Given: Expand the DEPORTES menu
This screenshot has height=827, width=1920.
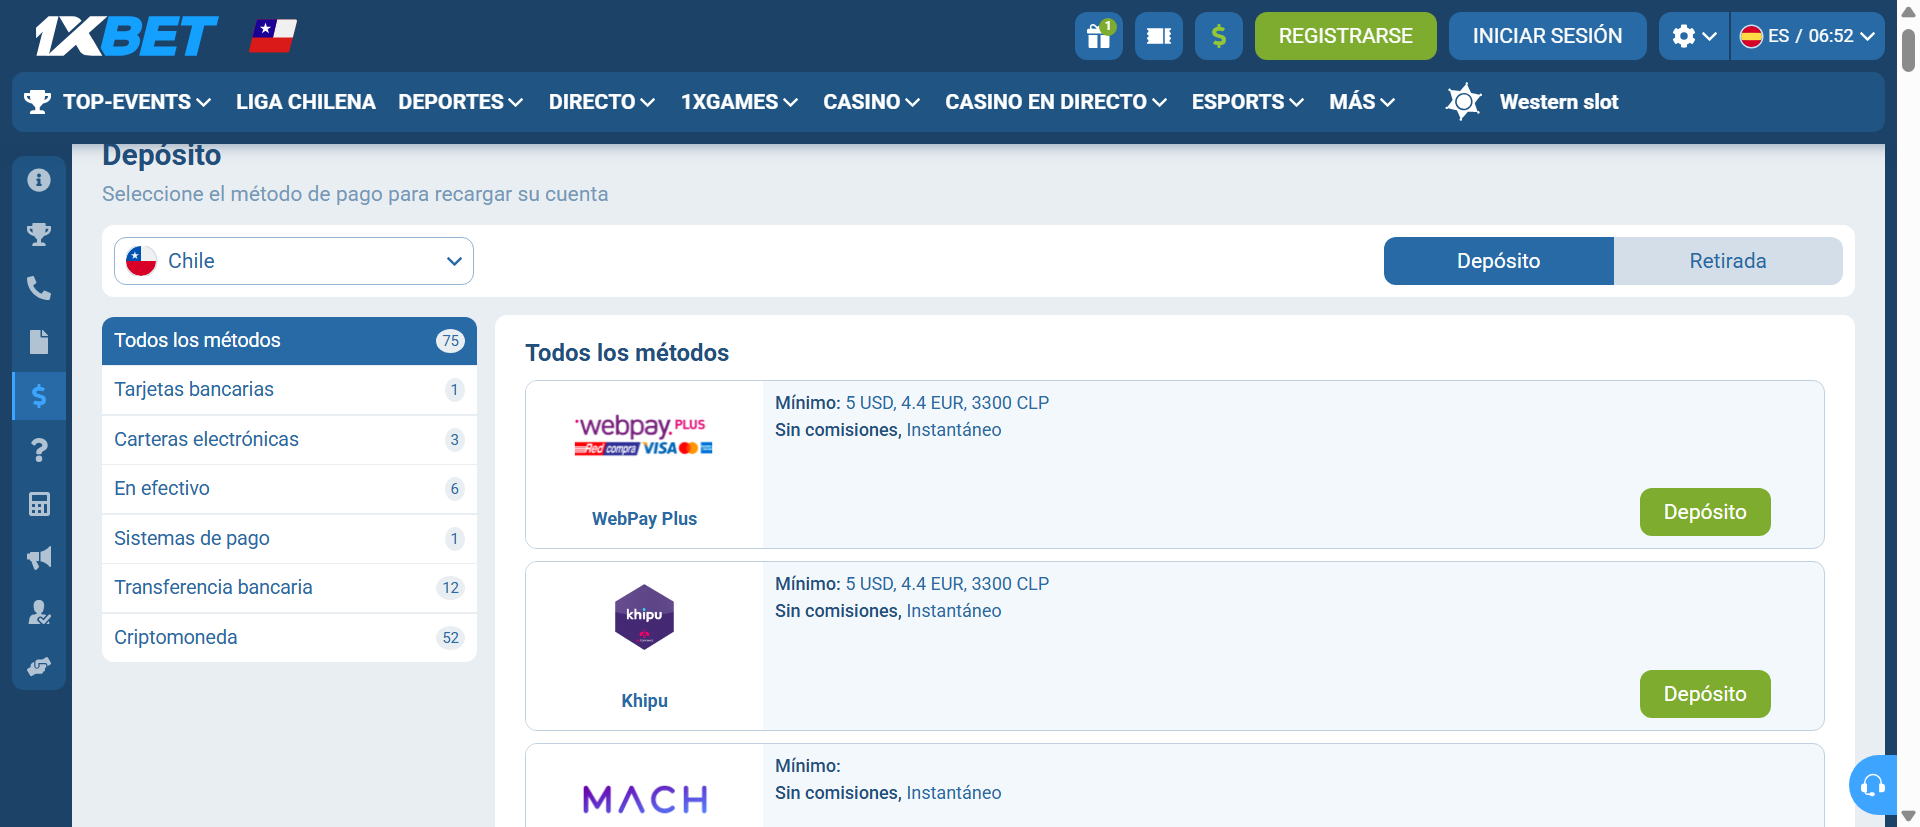Looking at the screenshot, I should click(460, 102).
